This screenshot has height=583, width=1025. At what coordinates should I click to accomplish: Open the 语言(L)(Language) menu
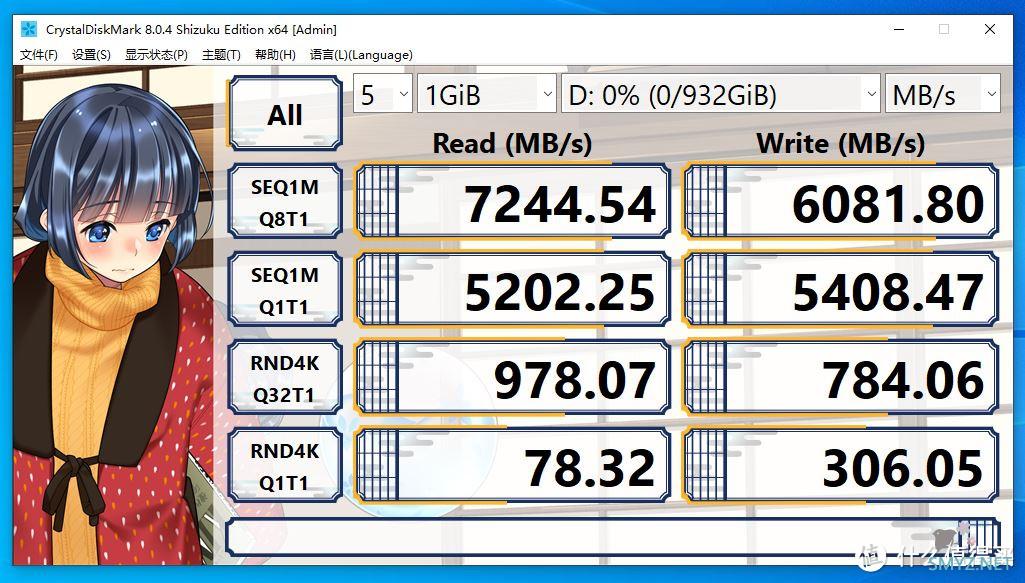click(361, 55)
